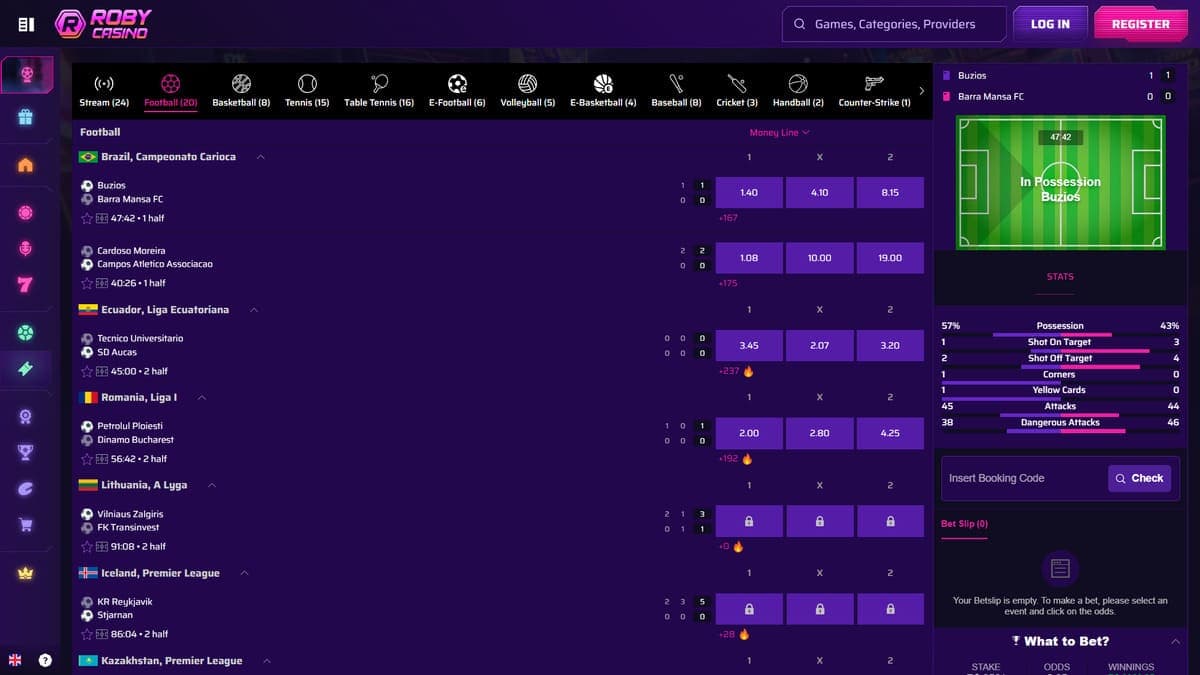
Task: Open pitch tracker icon for Petrolul Ploiesti match
Action: (x=102, y=459)
